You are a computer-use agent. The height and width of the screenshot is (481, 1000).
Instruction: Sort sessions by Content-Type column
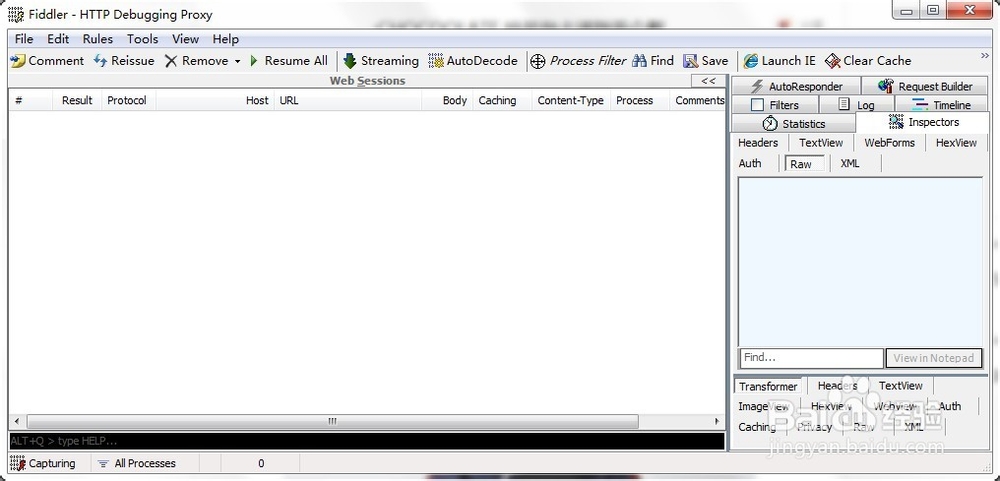(x=571, y=100)
